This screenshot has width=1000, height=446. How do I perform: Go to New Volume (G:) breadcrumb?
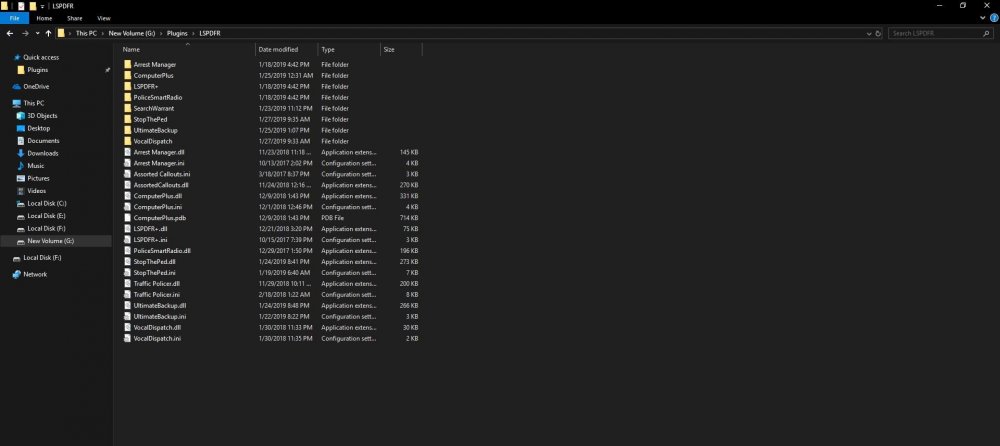[x=131, y=33]
